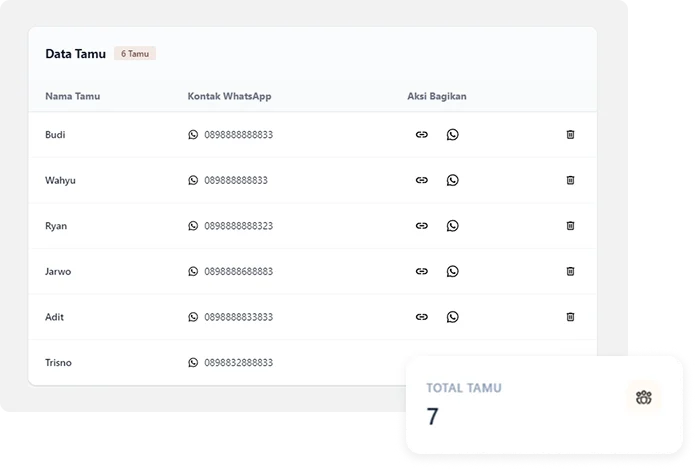Remove Adit using the trash icon
This screenshot has height=469, width=695.
[570, 317]
